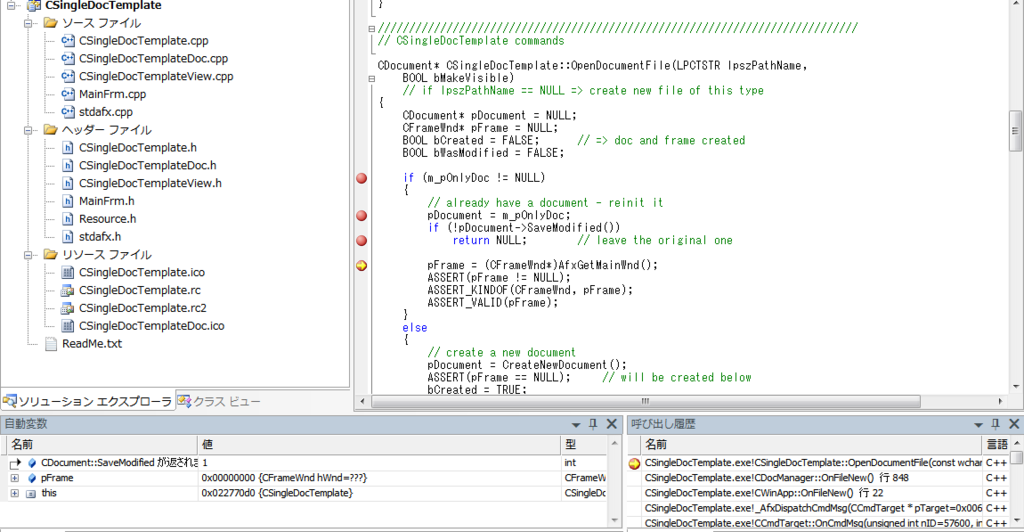
Task: Toggle breakpoint on pDocument = m_pOnlyDoc line
Action: click(x=361, y=215)
